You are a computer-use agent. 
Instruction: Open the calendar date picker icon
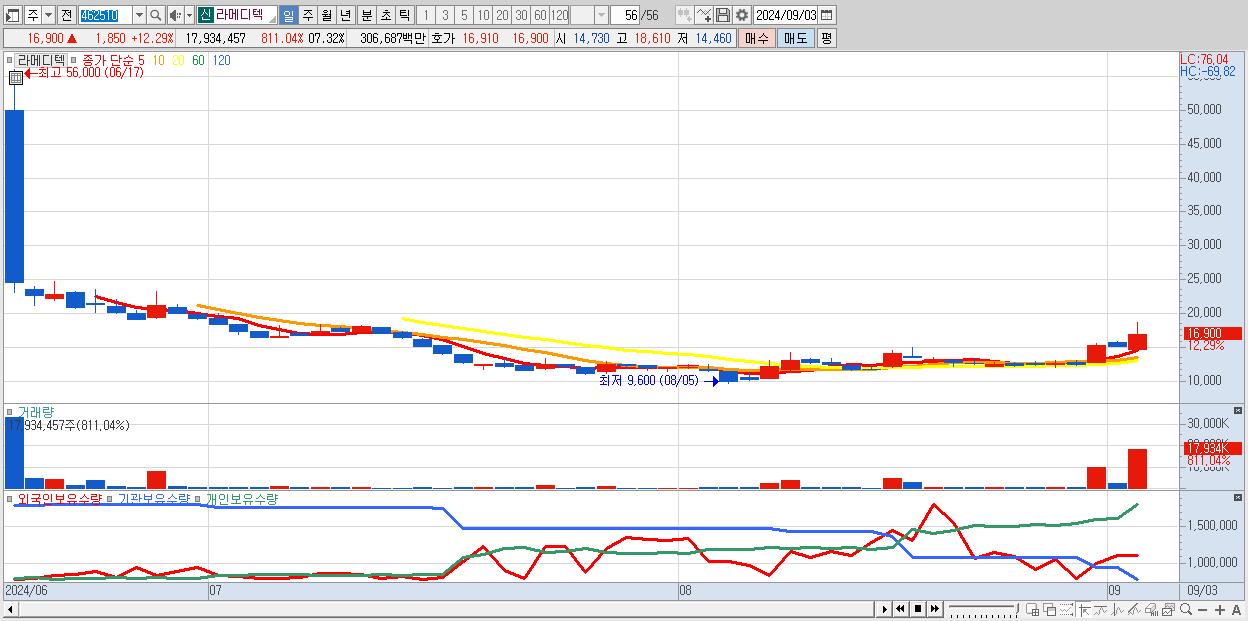coord(826,15)
